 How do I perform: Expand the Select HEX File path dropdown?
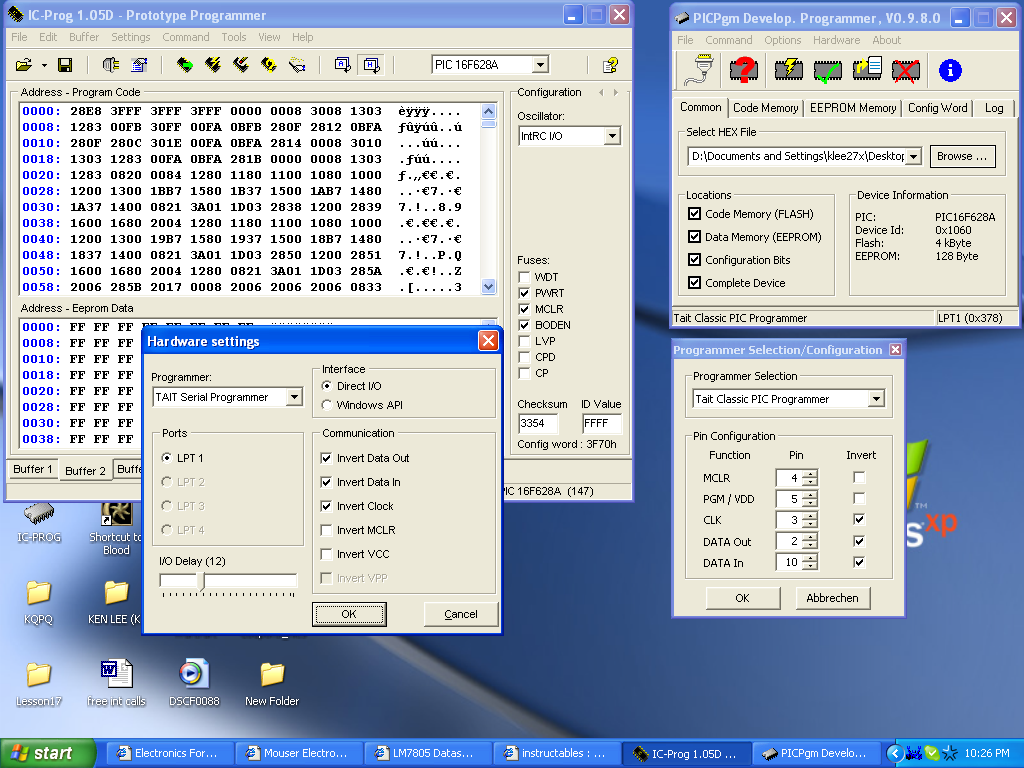(913, 156)
